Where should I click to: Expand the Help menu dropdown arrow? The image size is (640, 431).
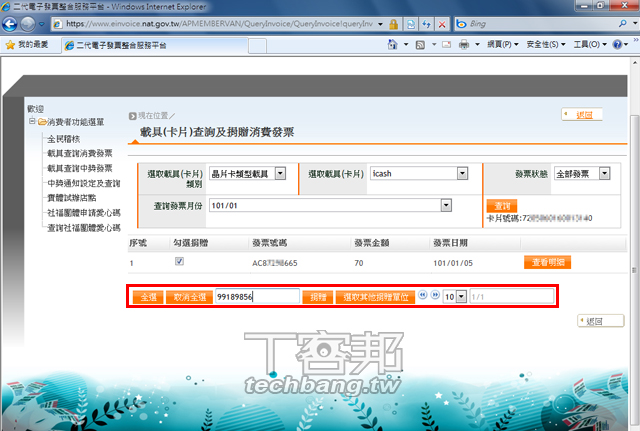(x=626, y=44)
